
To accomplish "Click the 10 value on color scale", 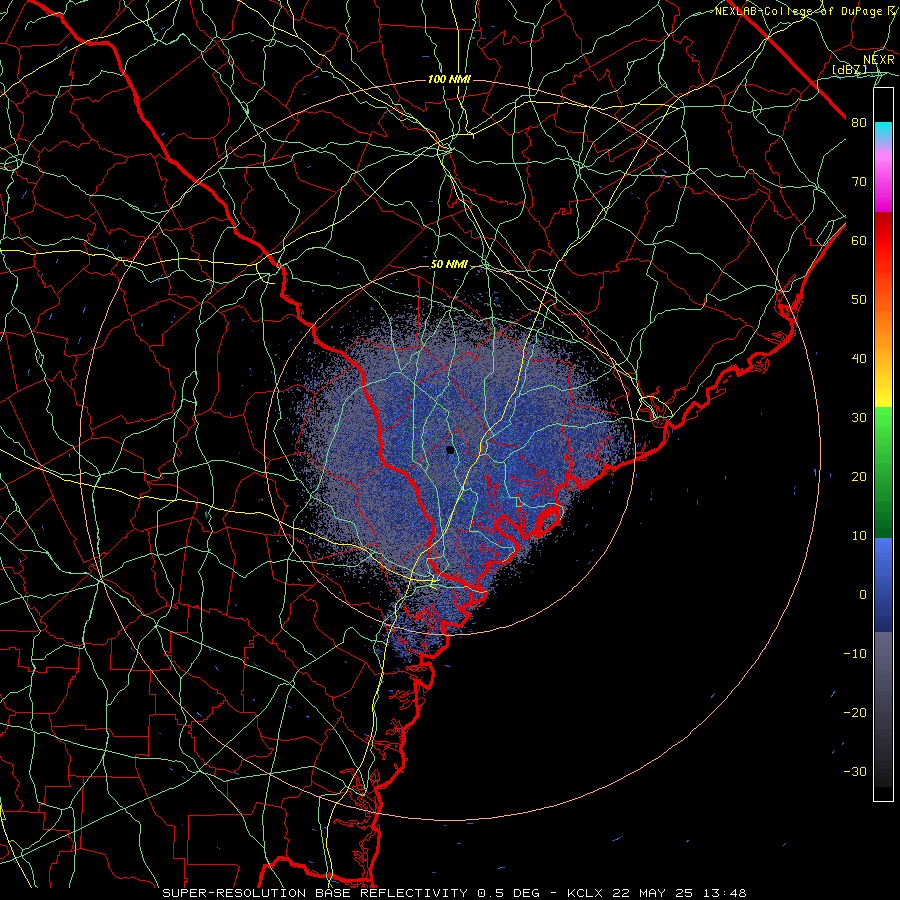I will (x=859, y=536).
